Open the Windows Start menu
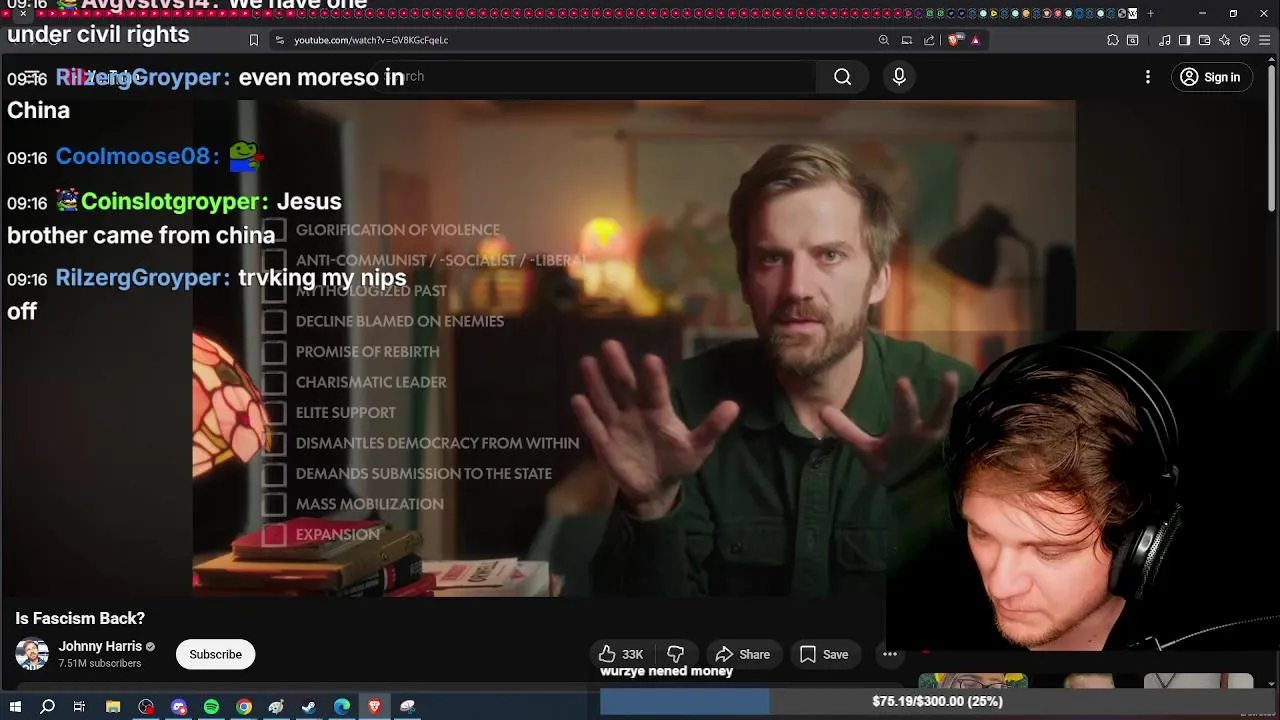Screen dimensions: 1280x720 click(x=15, y=706)
